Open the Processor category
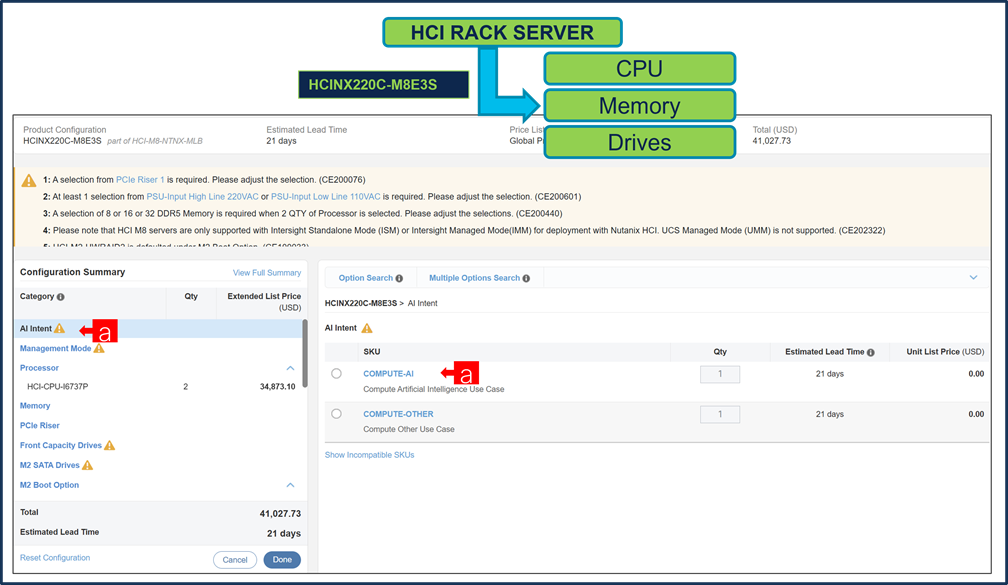This screenshot has width=1008, height=585. (39, 368)
